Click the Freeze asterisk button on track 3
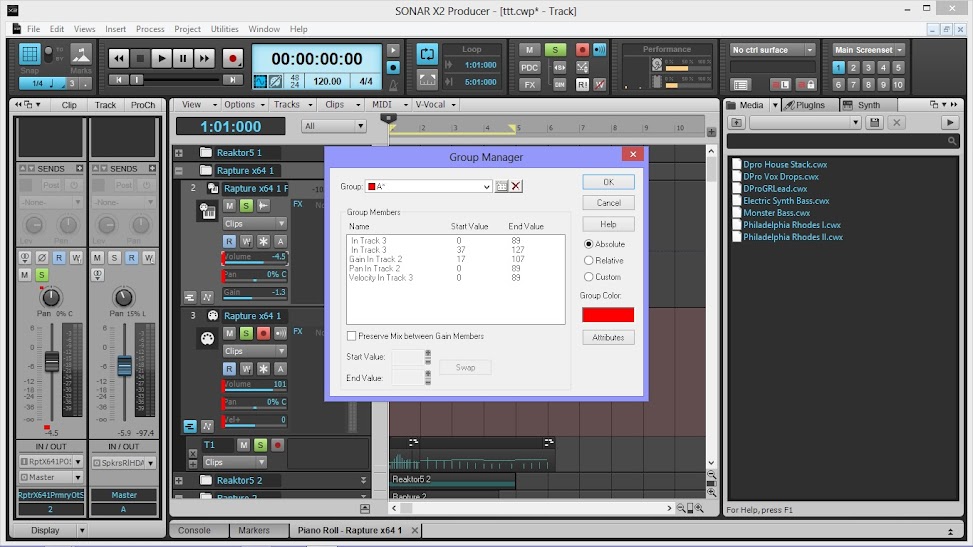The height and width of the screenshot is (547, 973). click(x=263, y=369)
